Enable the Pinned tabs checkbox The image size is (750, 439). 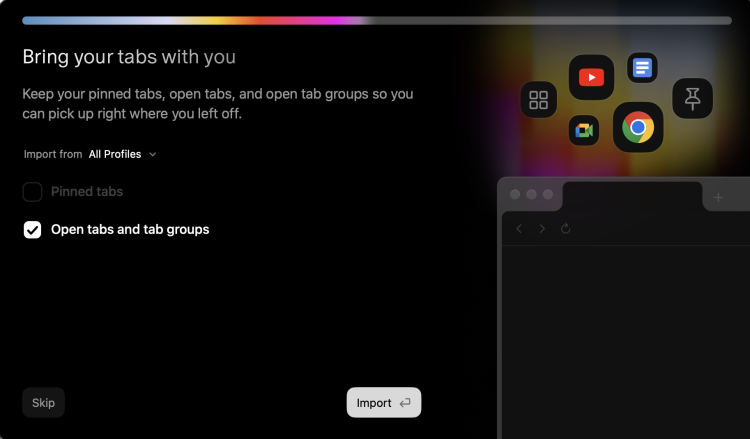(33, 192)
